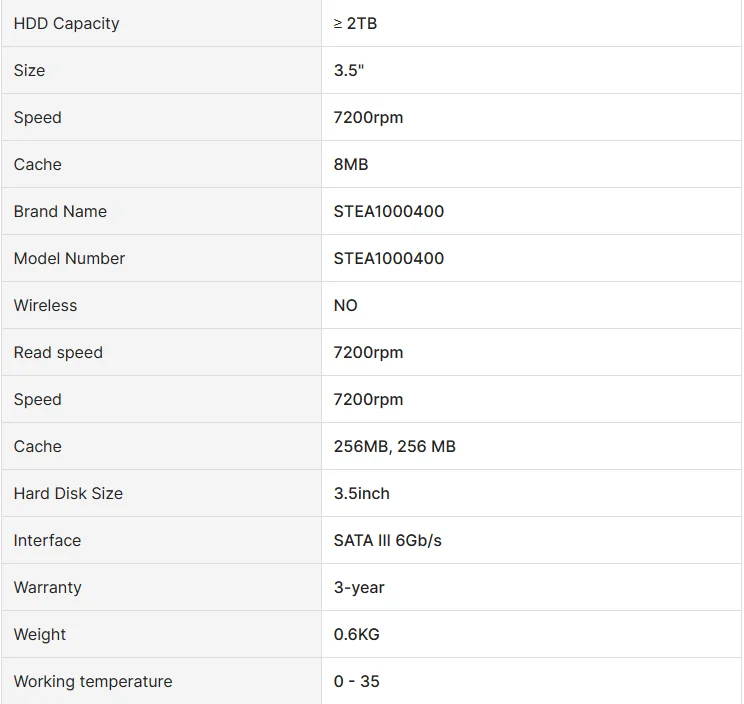Click the Brand Name label
The image size is (744, 704).
(x=60, y=211)
